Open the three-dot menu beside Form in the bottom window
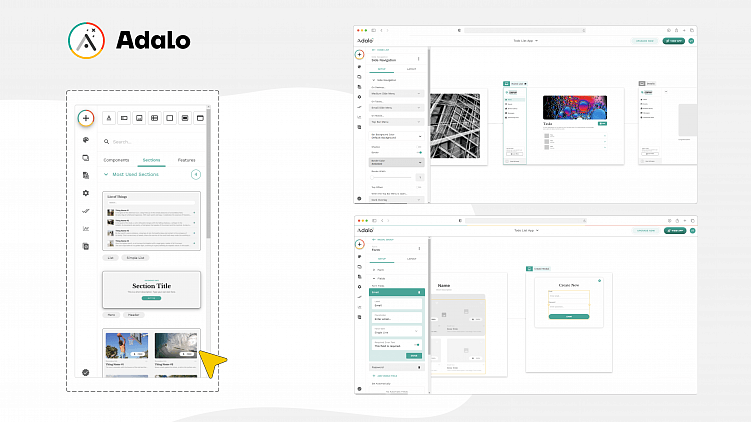 [420, 249]
